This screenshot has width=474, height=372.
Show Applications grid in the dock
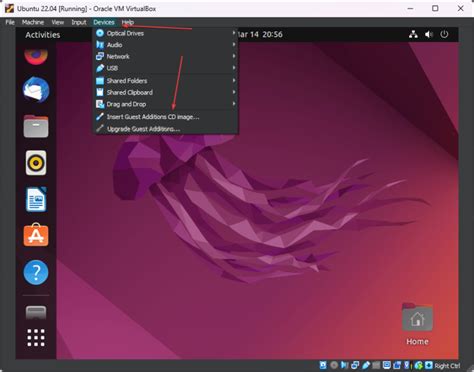point(36,338)
